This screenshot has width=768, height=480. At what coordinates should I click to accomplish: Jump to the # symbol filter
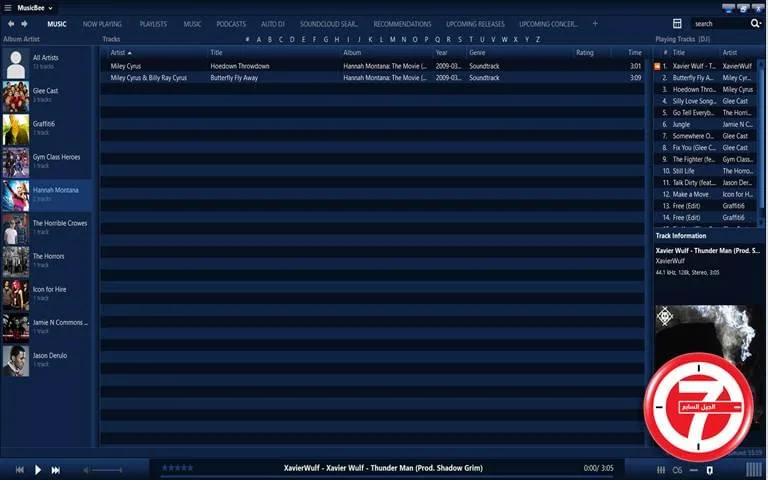pyautogui.click(x=247, y=39)
